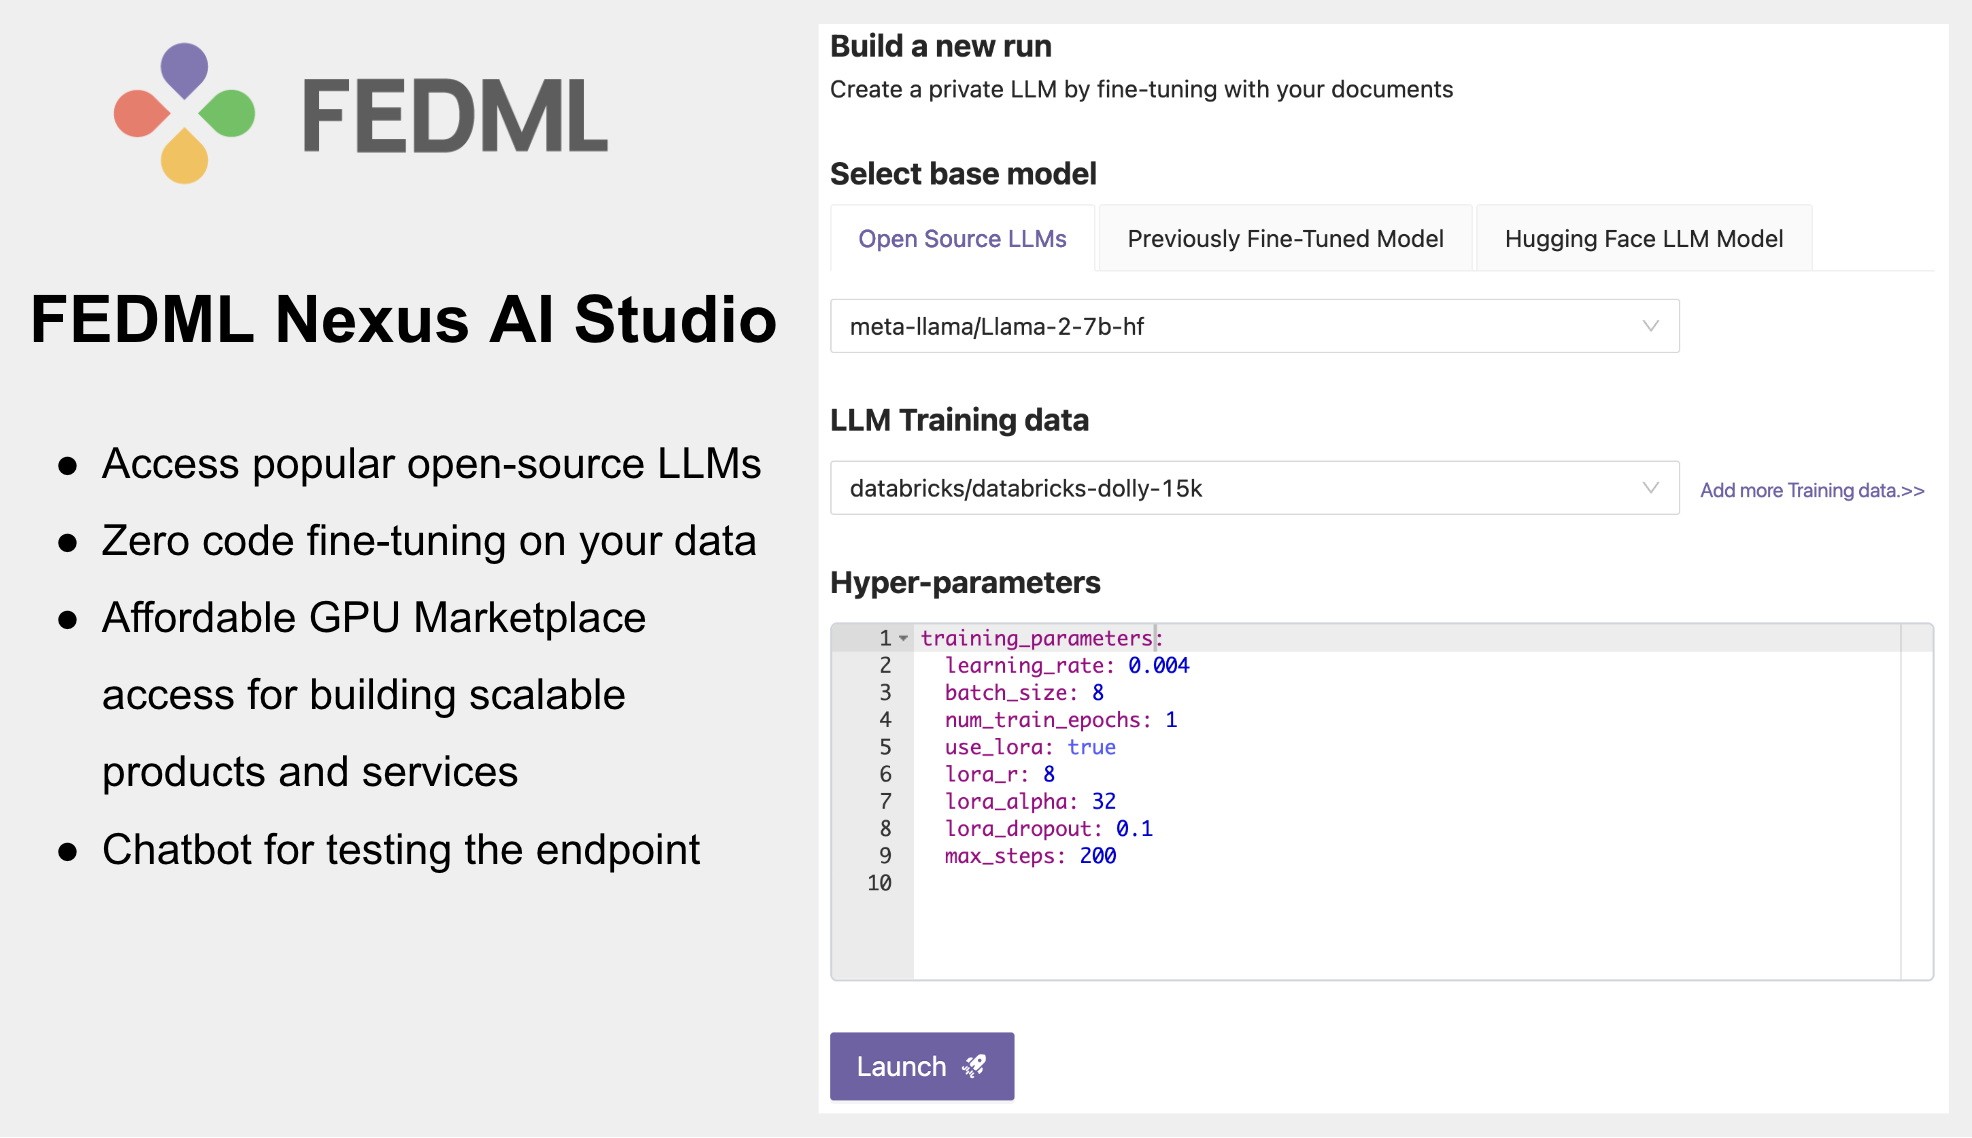Screen dimensions: 1972x1138
Task: Click the chevron on the base model selector
Action: (x=1650, y=325)
